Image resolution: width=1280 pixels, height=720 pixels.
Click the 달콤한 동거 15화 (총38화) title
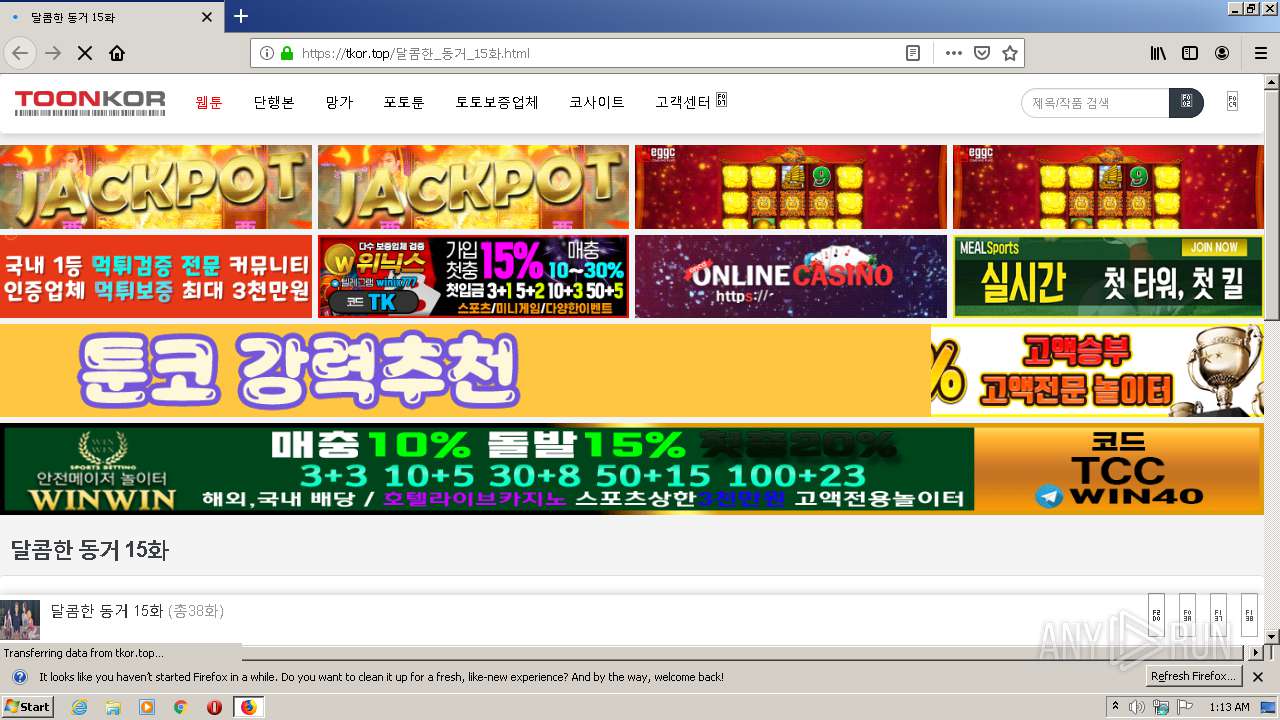[x=137, y=611]
